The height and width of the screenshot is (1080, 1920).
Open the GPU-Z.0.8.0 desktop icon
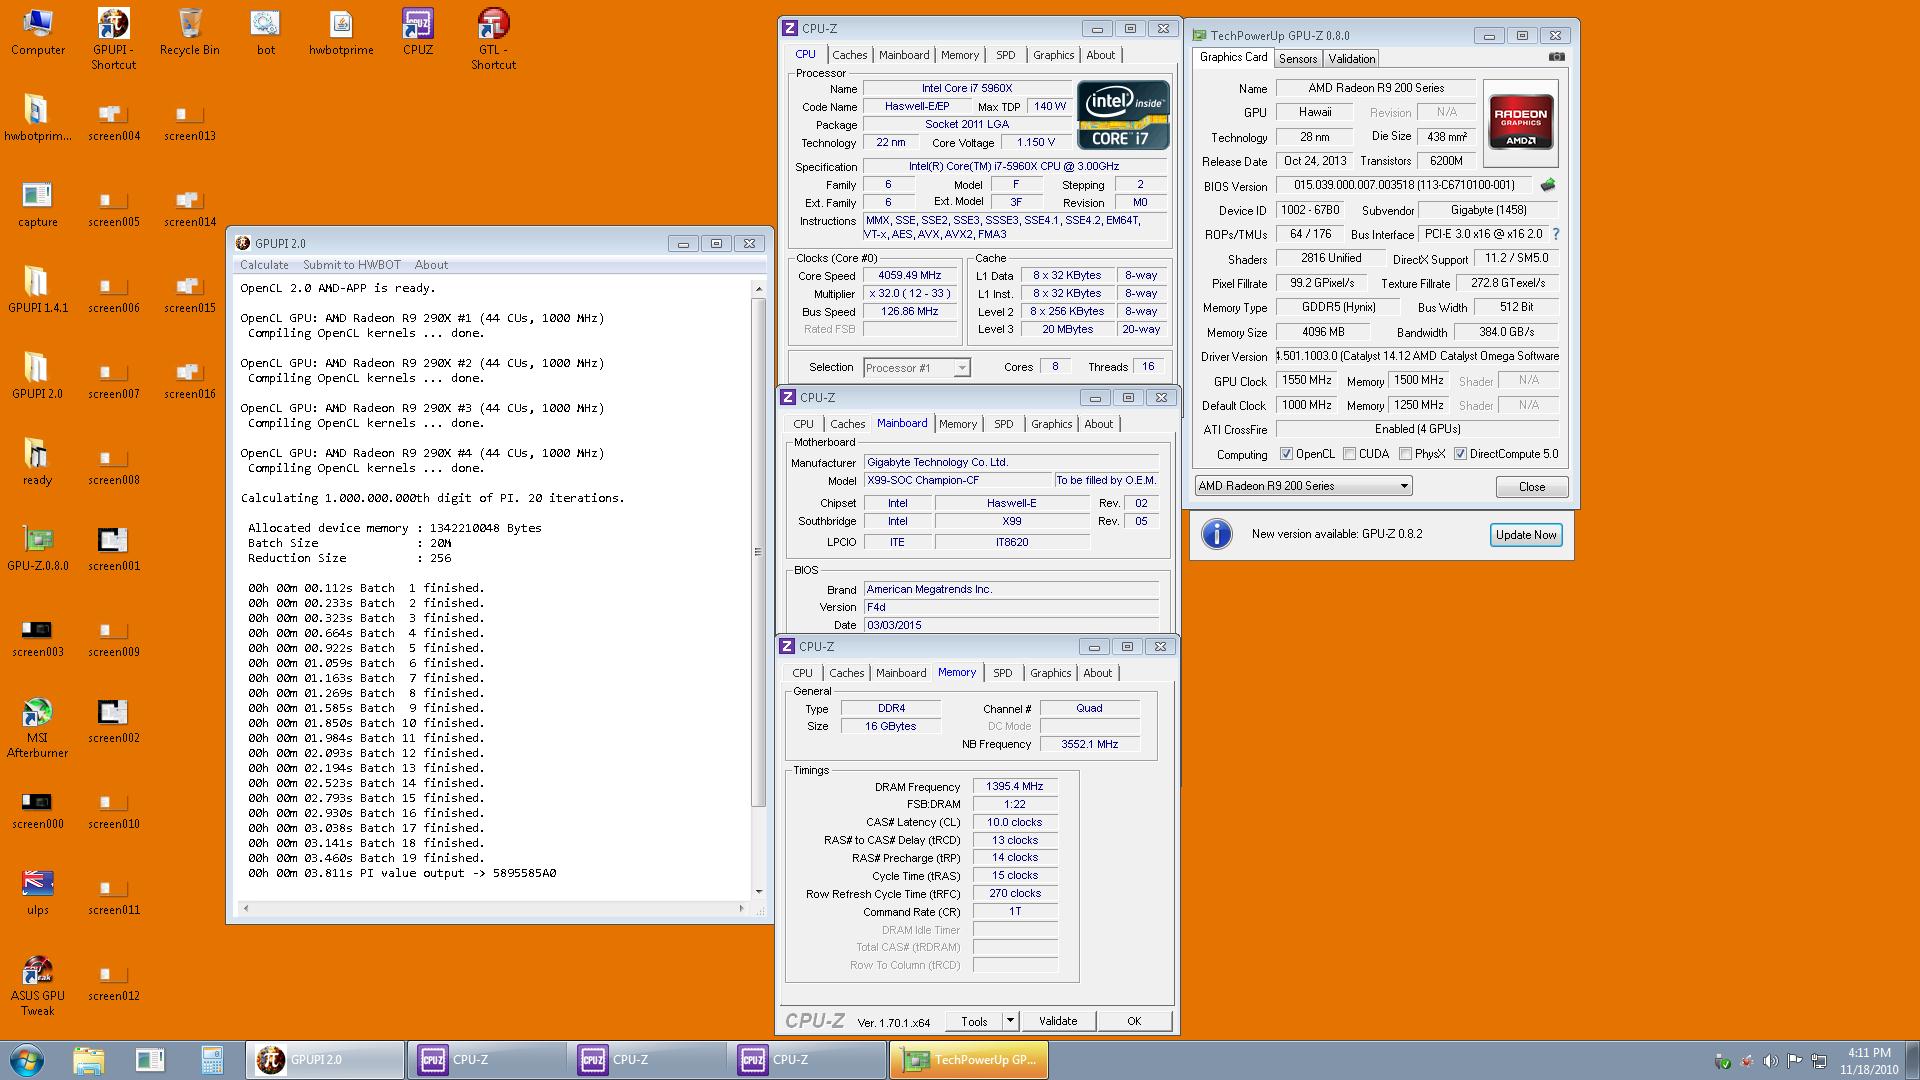37,548
